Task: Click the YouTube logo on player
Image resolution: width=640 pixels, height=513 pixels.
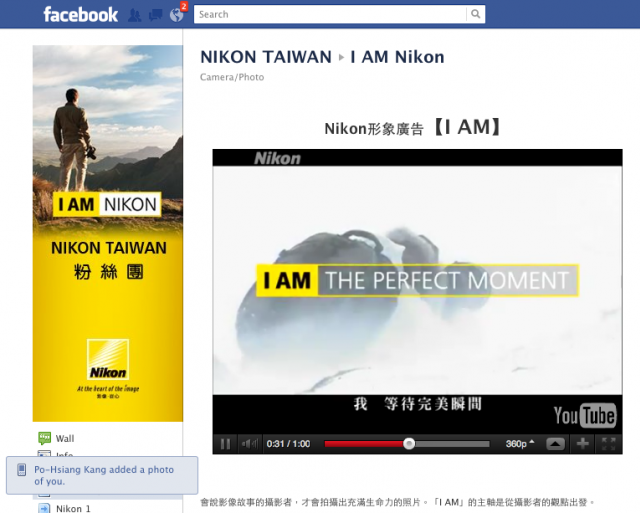Action: pos(585,416)
